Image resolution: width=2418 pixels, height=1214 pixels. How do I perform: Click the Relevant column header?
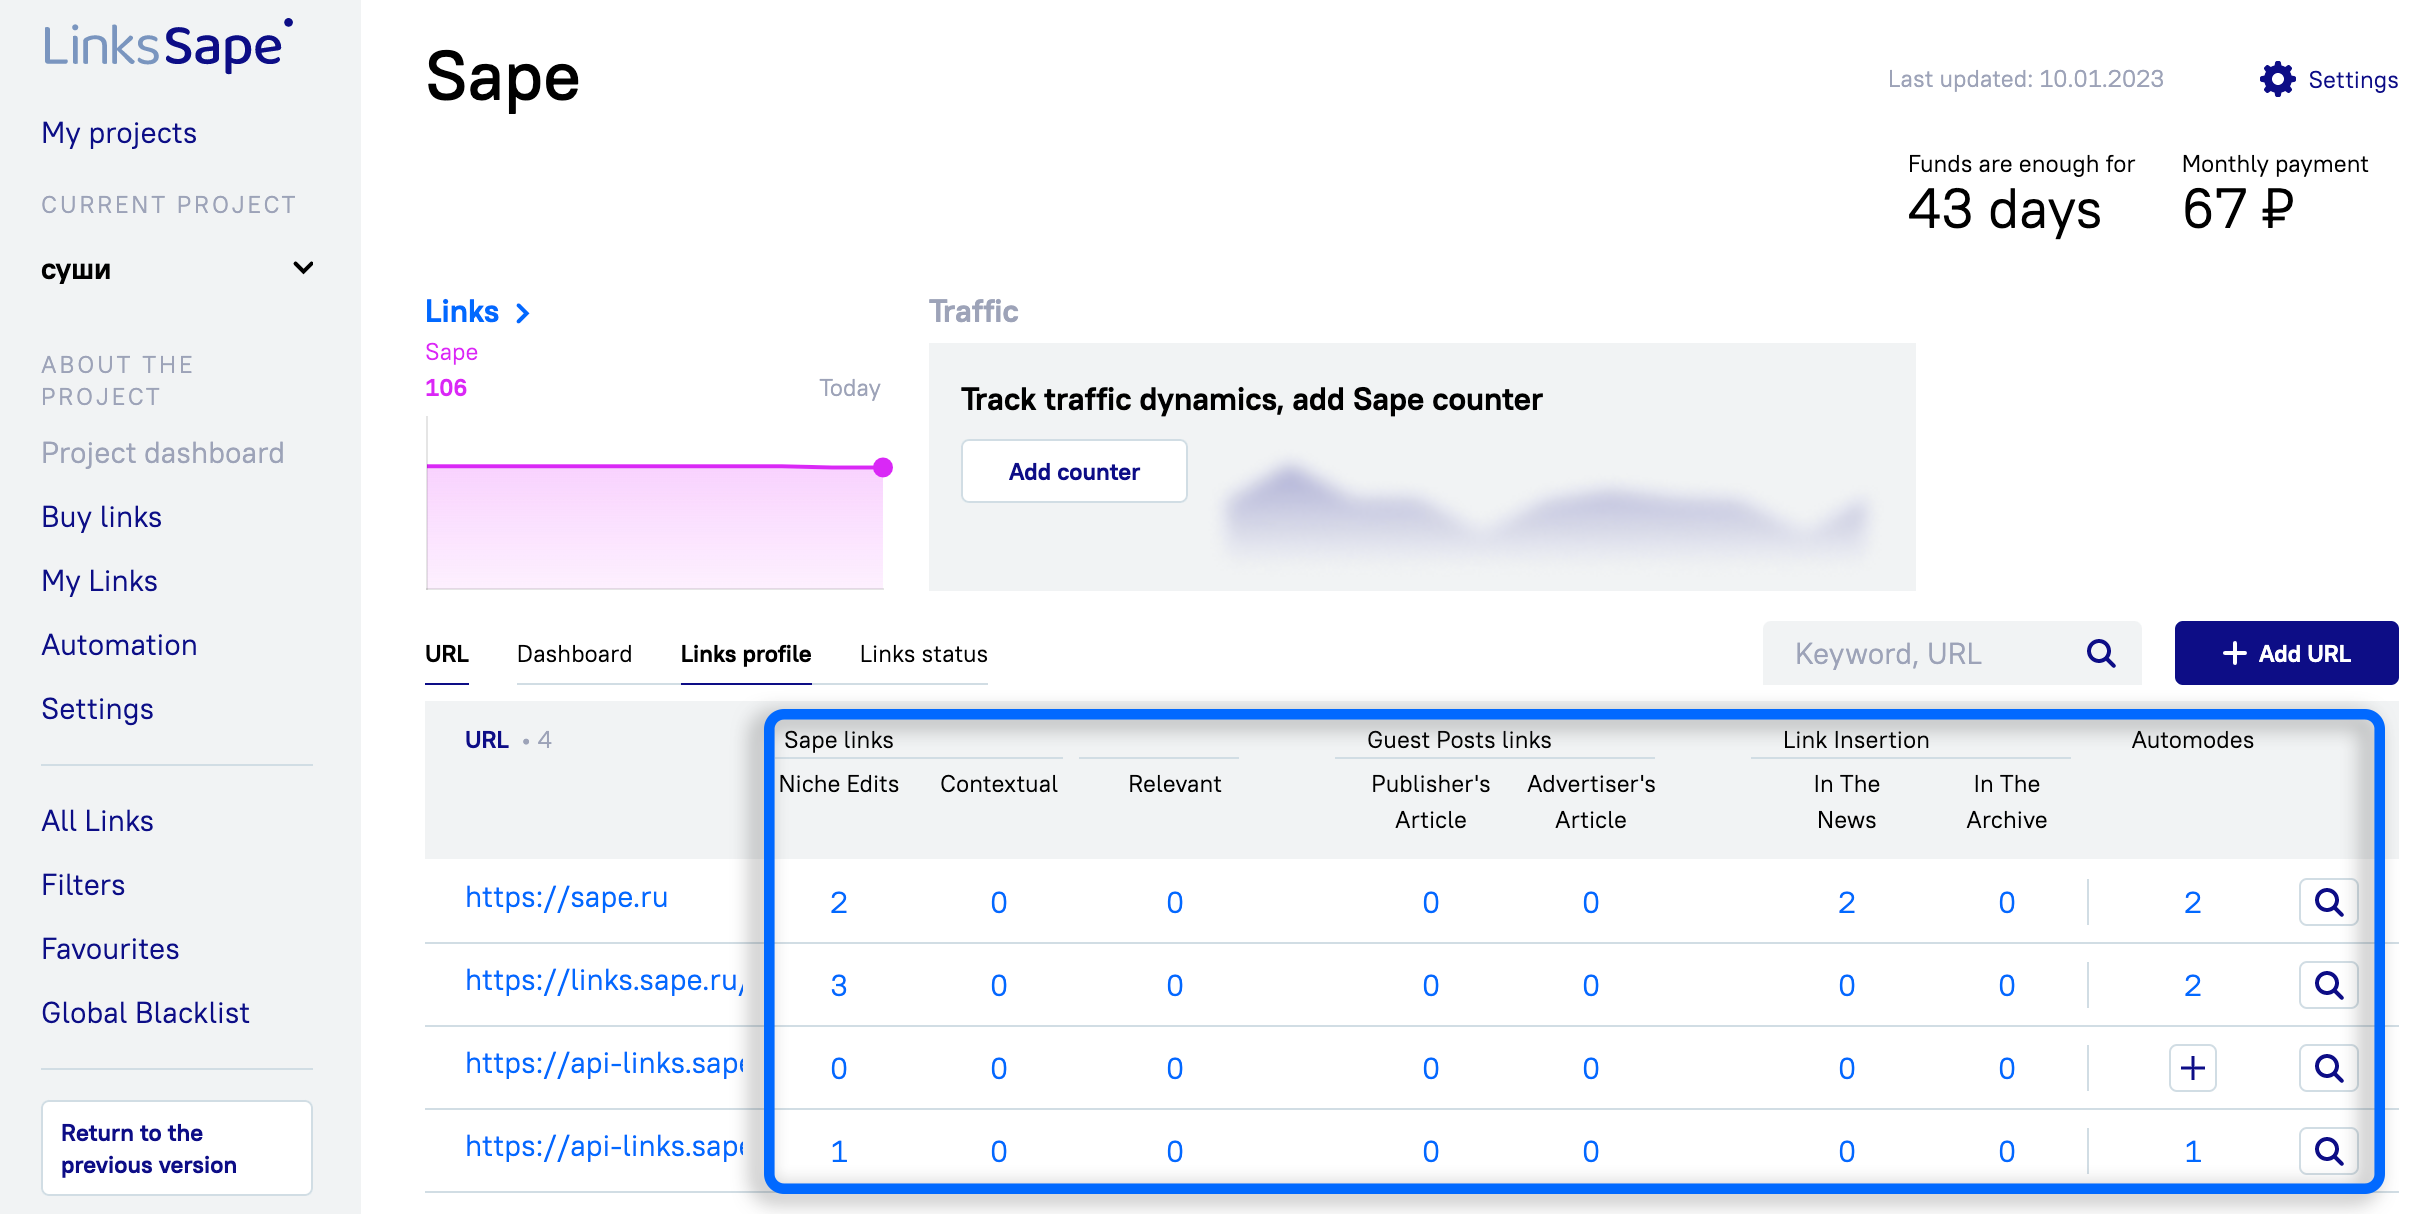1174,784
